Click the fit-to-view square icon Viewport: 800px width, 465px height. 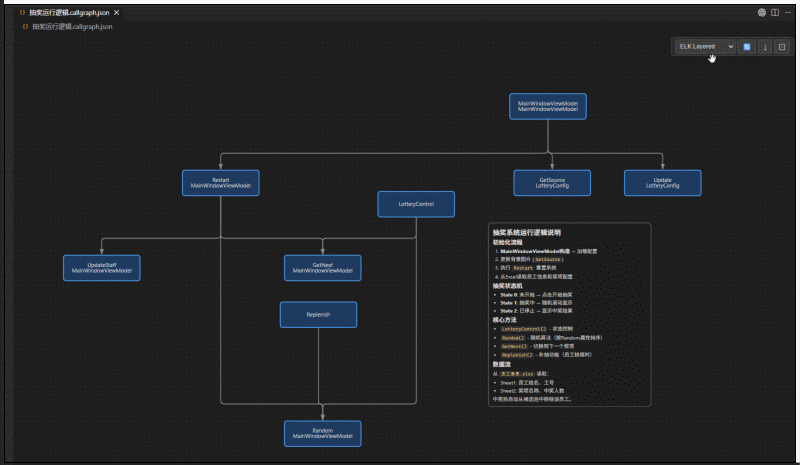tap(782, 47)
